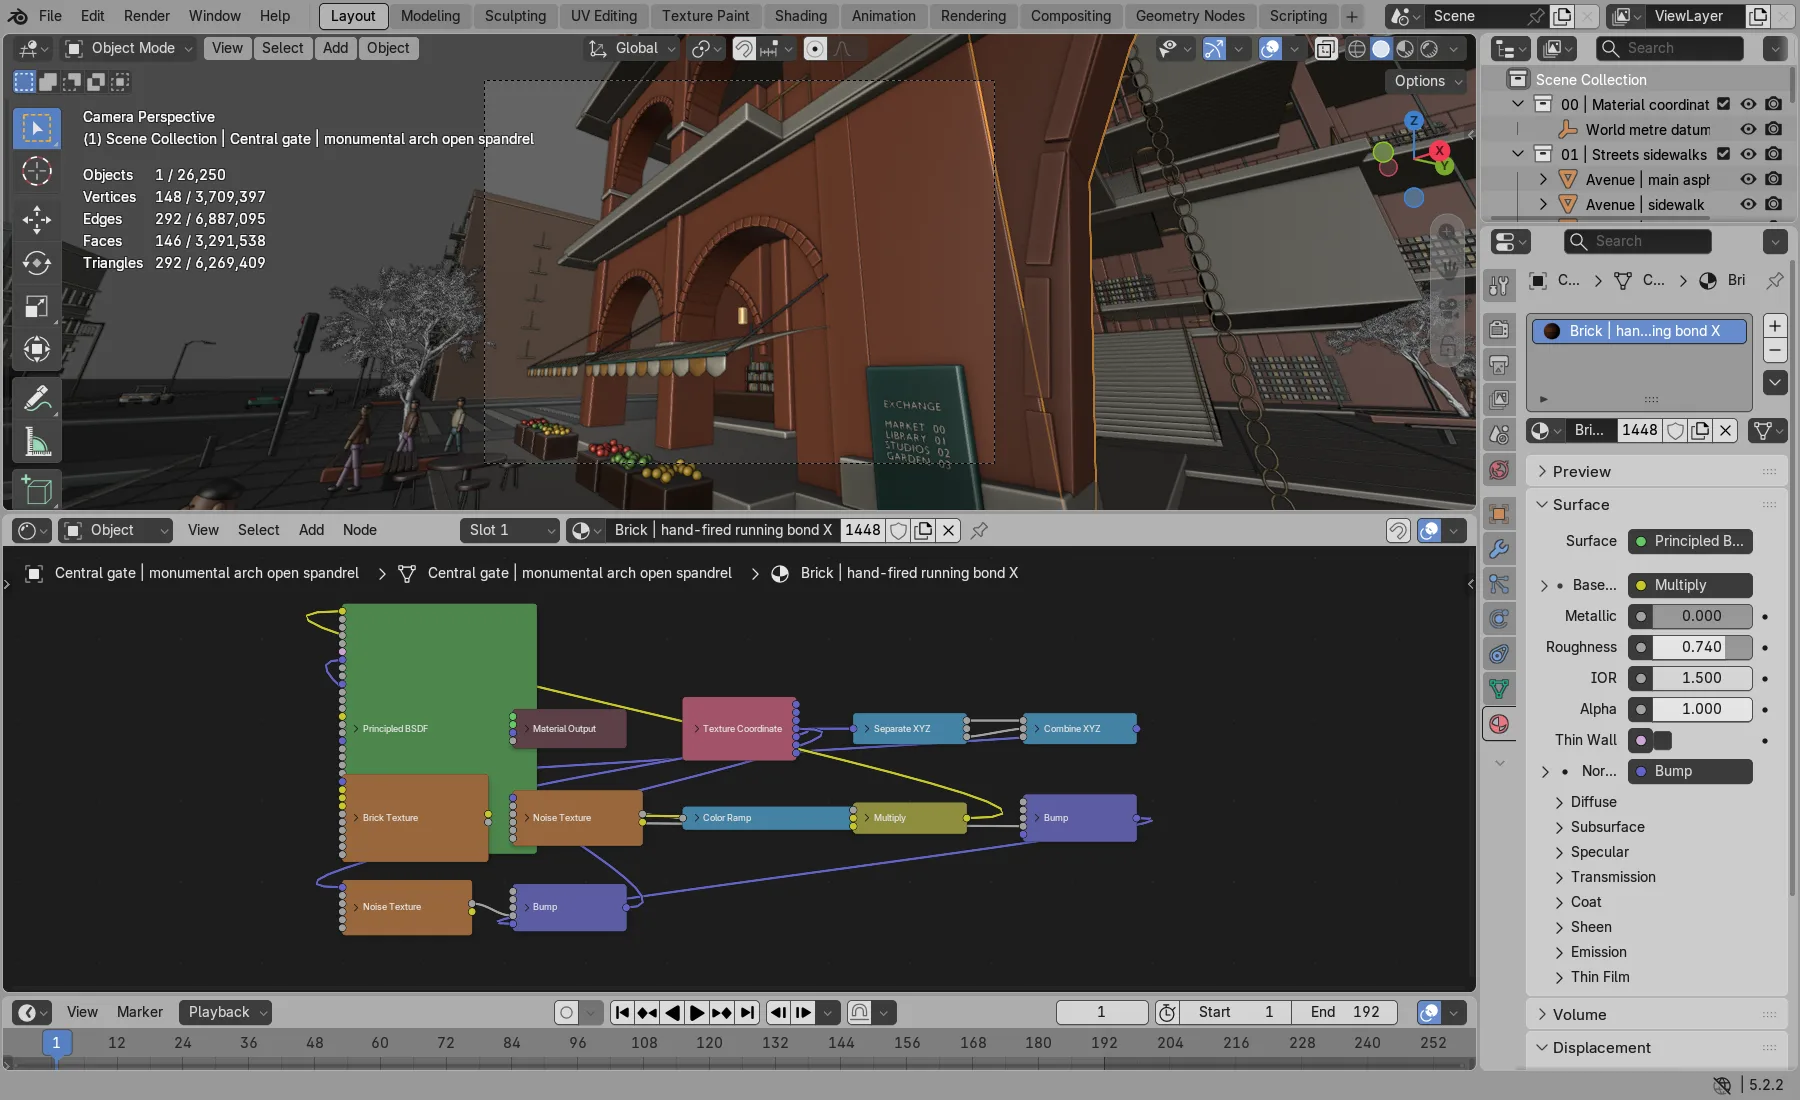Open the Modifiers properties tab
The width and height of the screenshot is (1800, 1100).
(x=1499, y=548)
